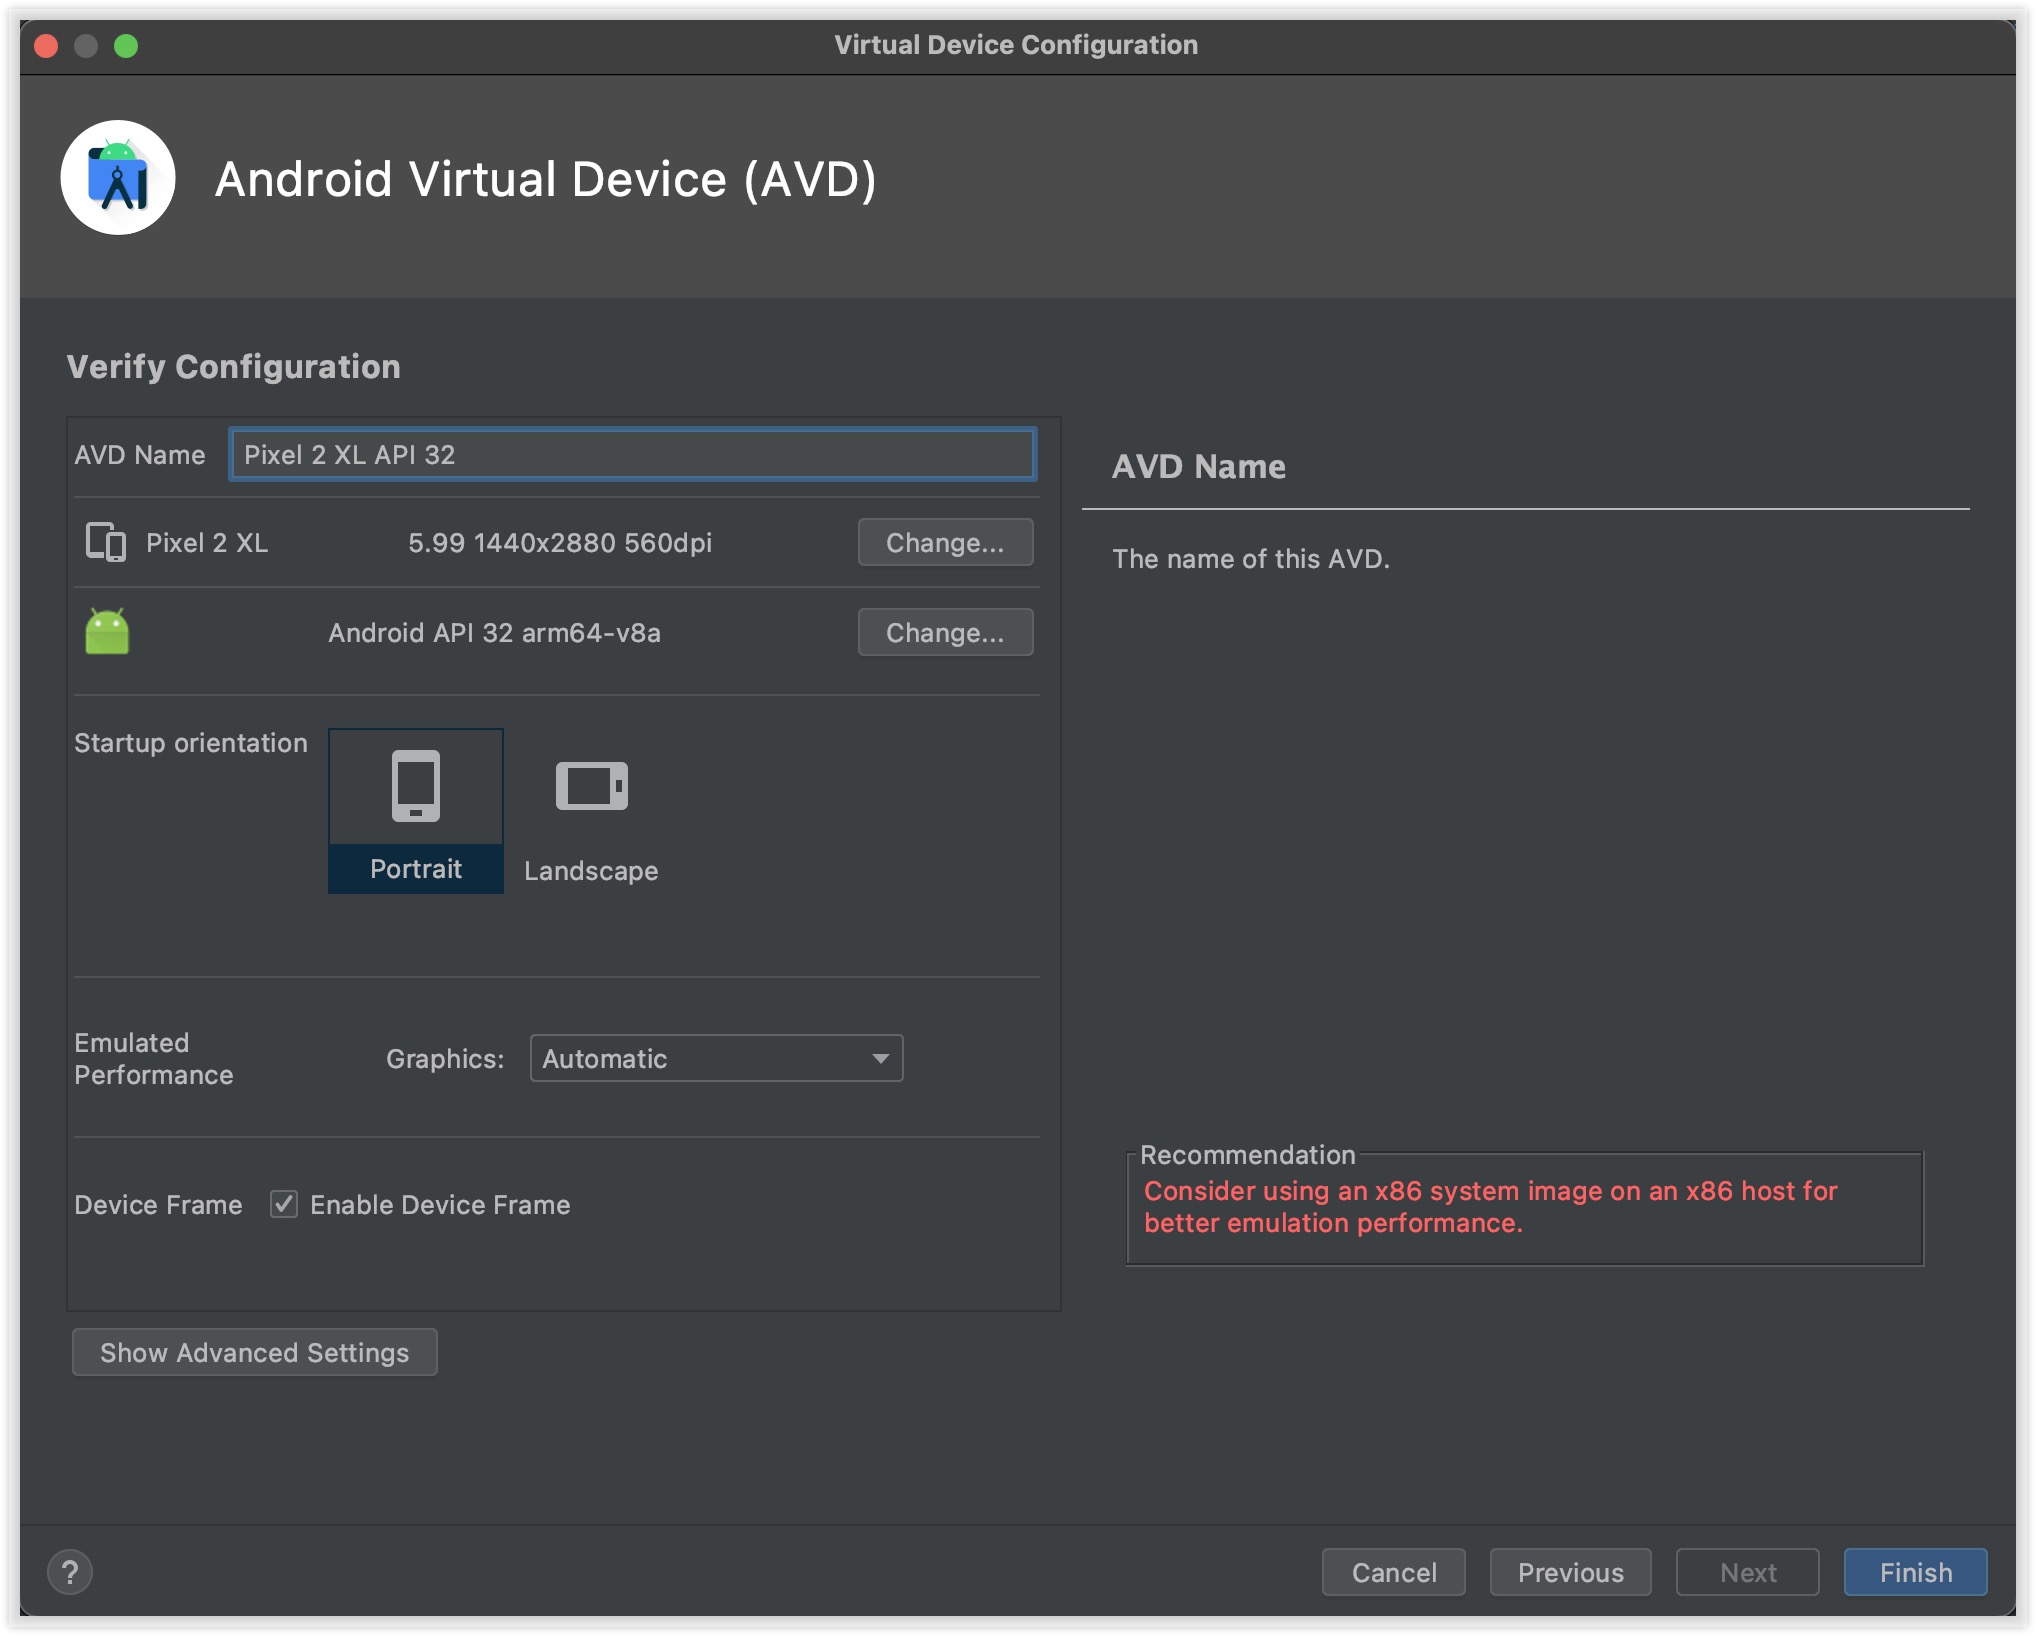This screenshot has width=2036, height=1636.
Task: Click the Graphics dropdown arrow
Action: point(880,1058)
